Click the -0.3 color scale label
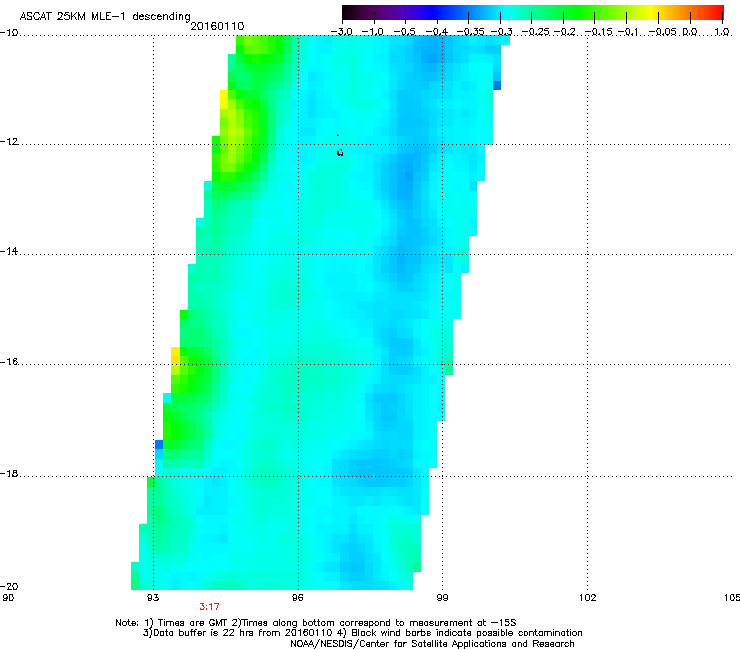Viewport: 740px width, 650px height. 501,32
